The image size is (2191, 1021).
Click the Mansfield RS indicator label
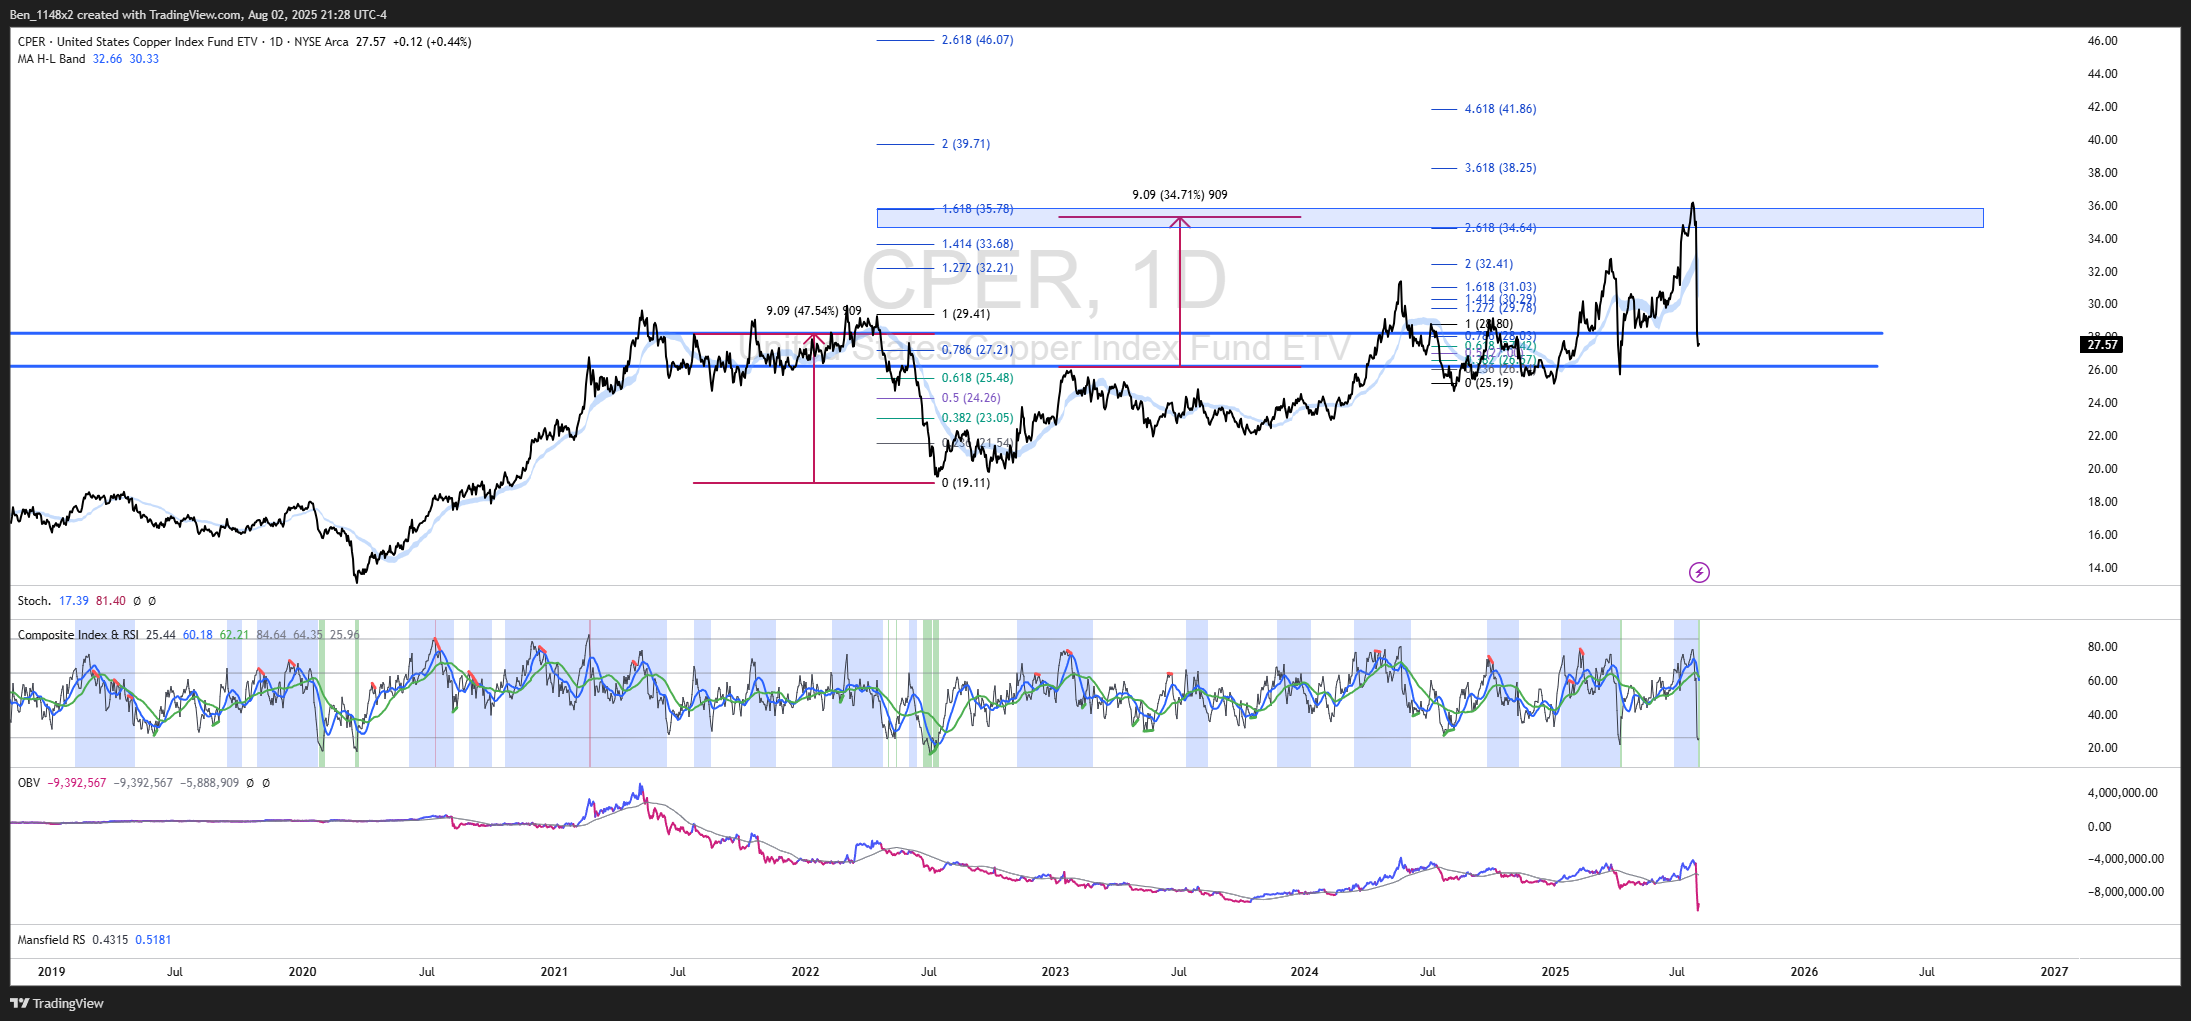51,940
